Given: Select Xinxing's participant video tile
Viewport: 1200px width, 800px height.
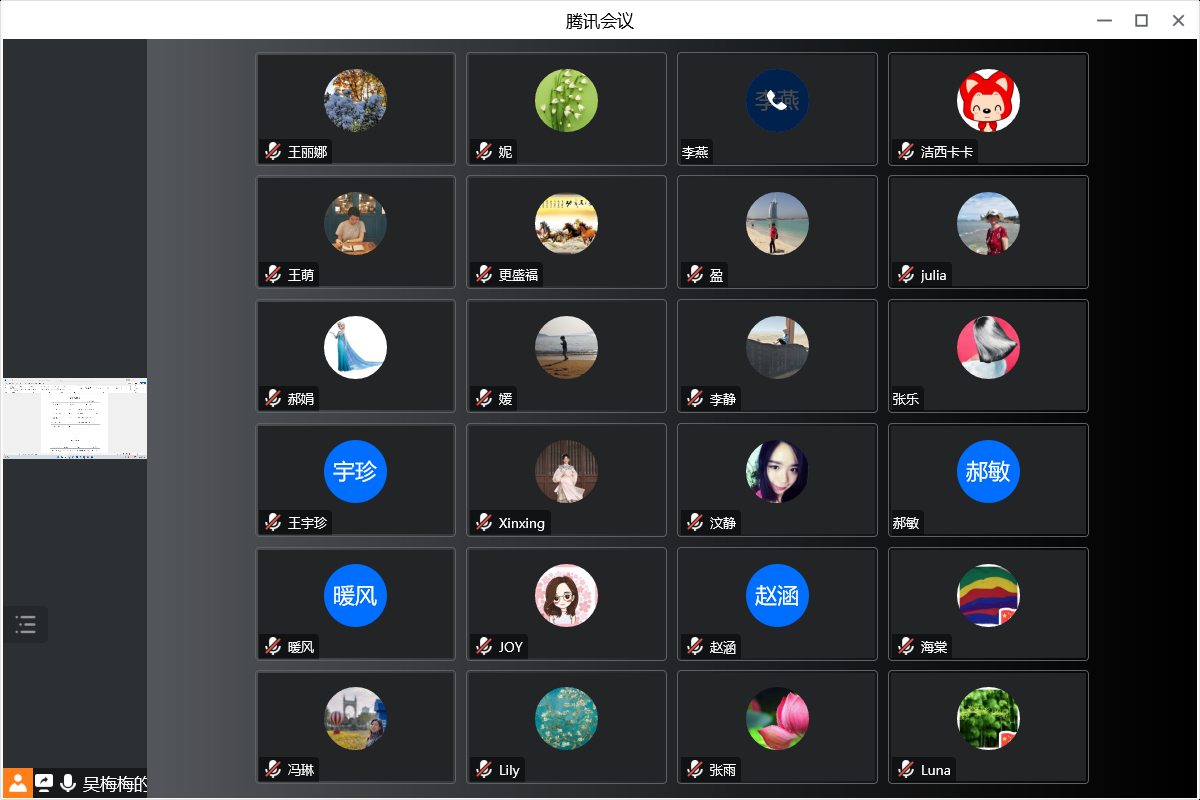Looking at the screenshot, I should (x=567, y=480).
